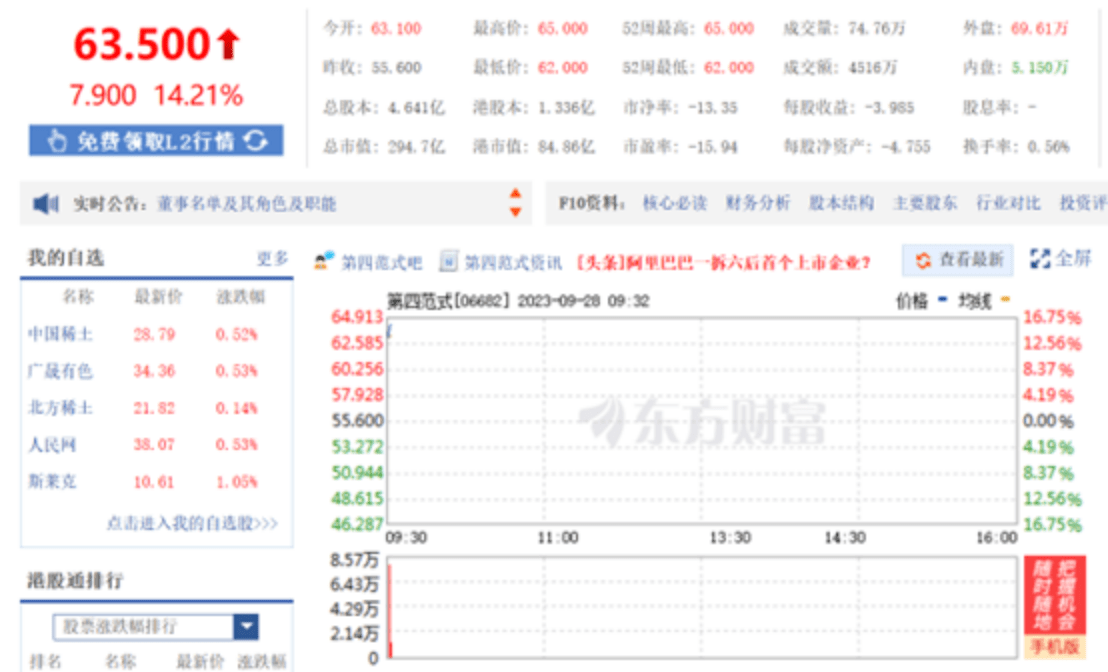
Task: Click the 09:30 time axis label
Action: [x=406, y=538]
